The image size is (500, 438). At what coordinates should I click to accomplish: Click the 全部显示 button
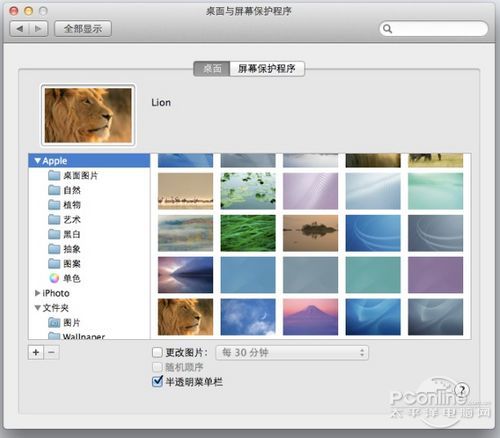83,29
